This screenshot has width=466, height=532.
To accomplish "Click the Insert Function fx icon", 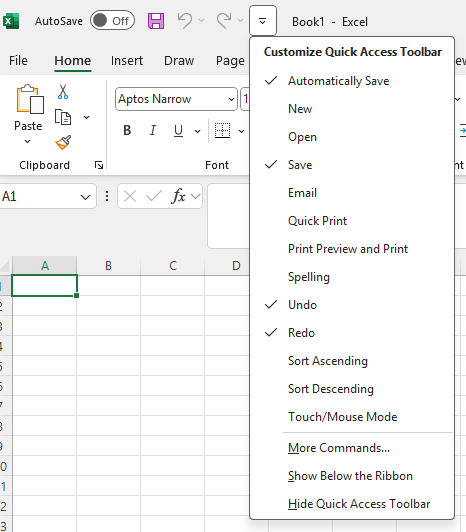I will coord(179,196).
